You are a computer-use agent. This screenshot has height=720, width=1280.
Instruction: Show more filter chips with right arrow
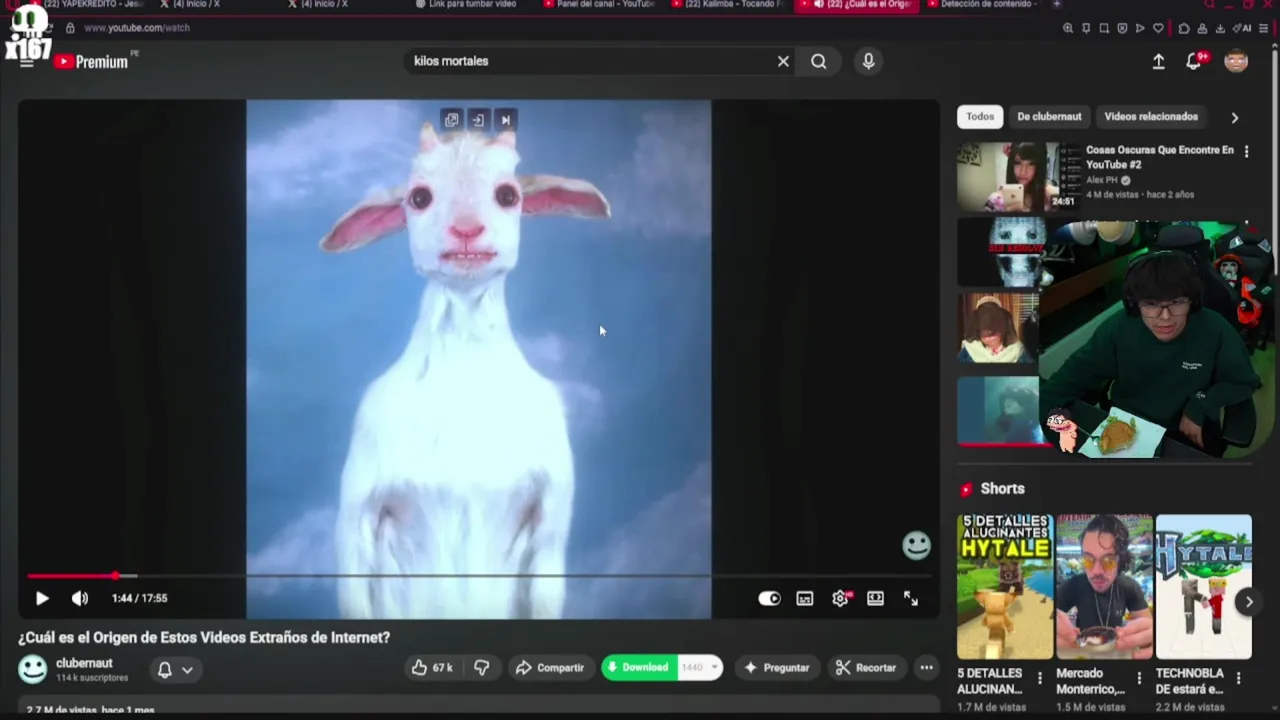[x=1235, y=117]
